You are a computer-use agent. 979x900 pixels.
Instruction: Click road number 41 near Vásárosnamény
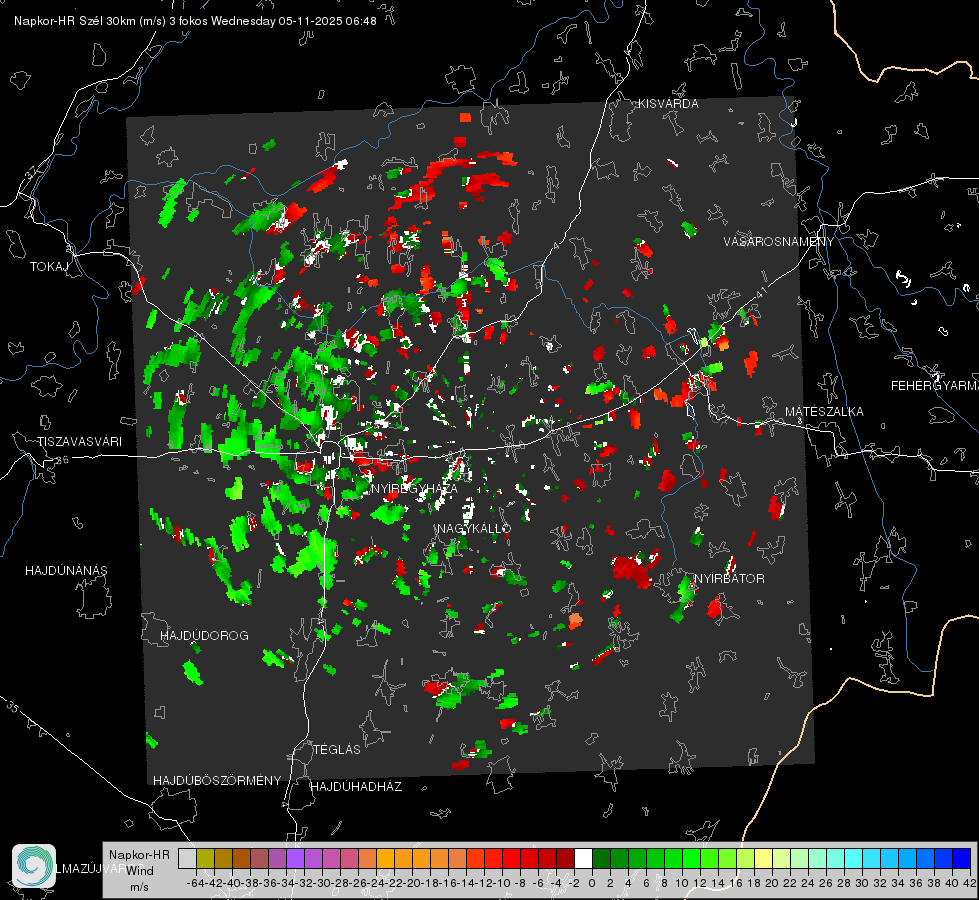[761, 292]
